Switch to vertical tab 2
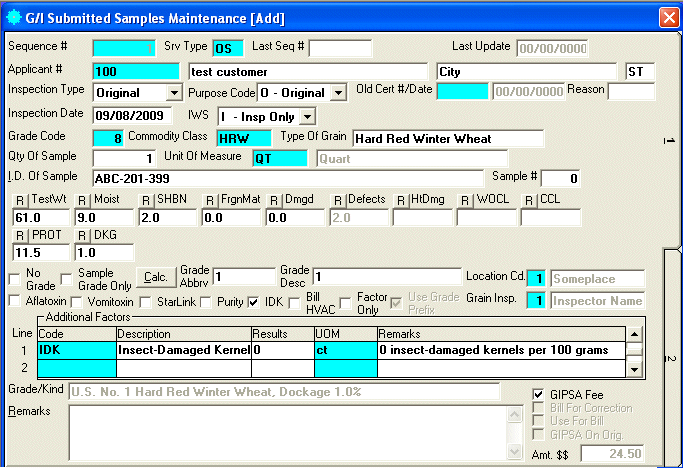Image resolution: width=683 pixels, height=468 pixels. tap(671, 358)
